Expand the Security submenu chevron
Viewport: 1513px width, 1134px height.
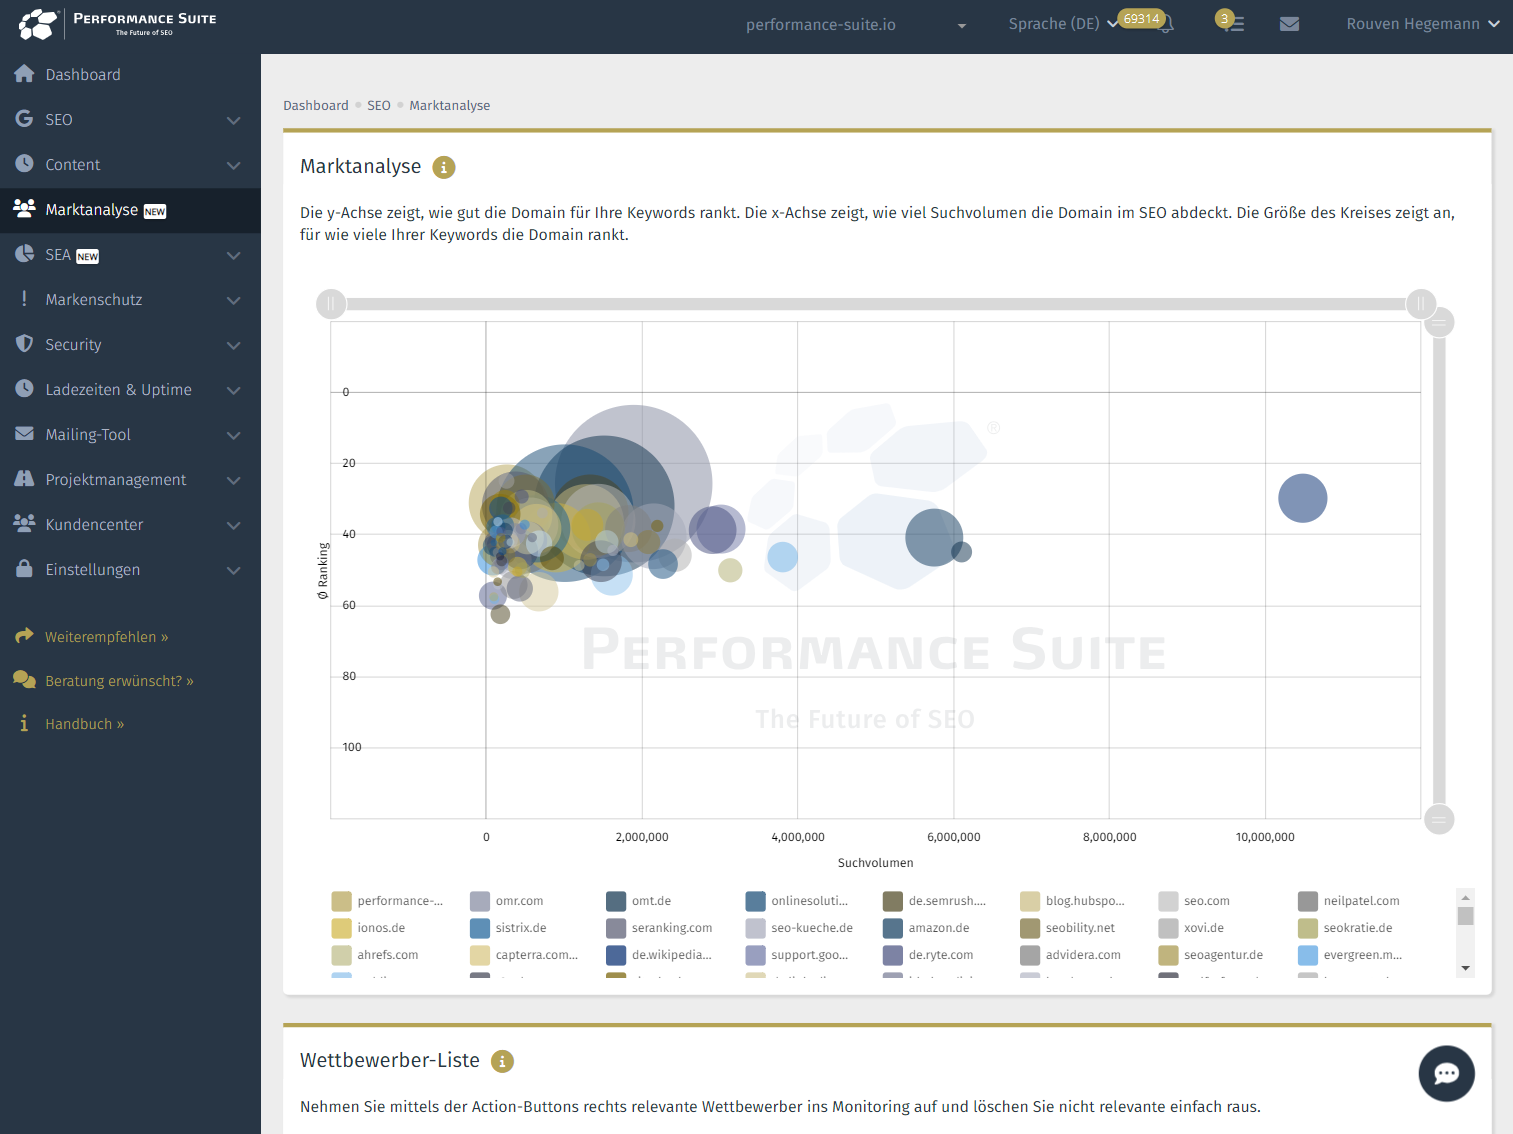(x=233, y=345)
